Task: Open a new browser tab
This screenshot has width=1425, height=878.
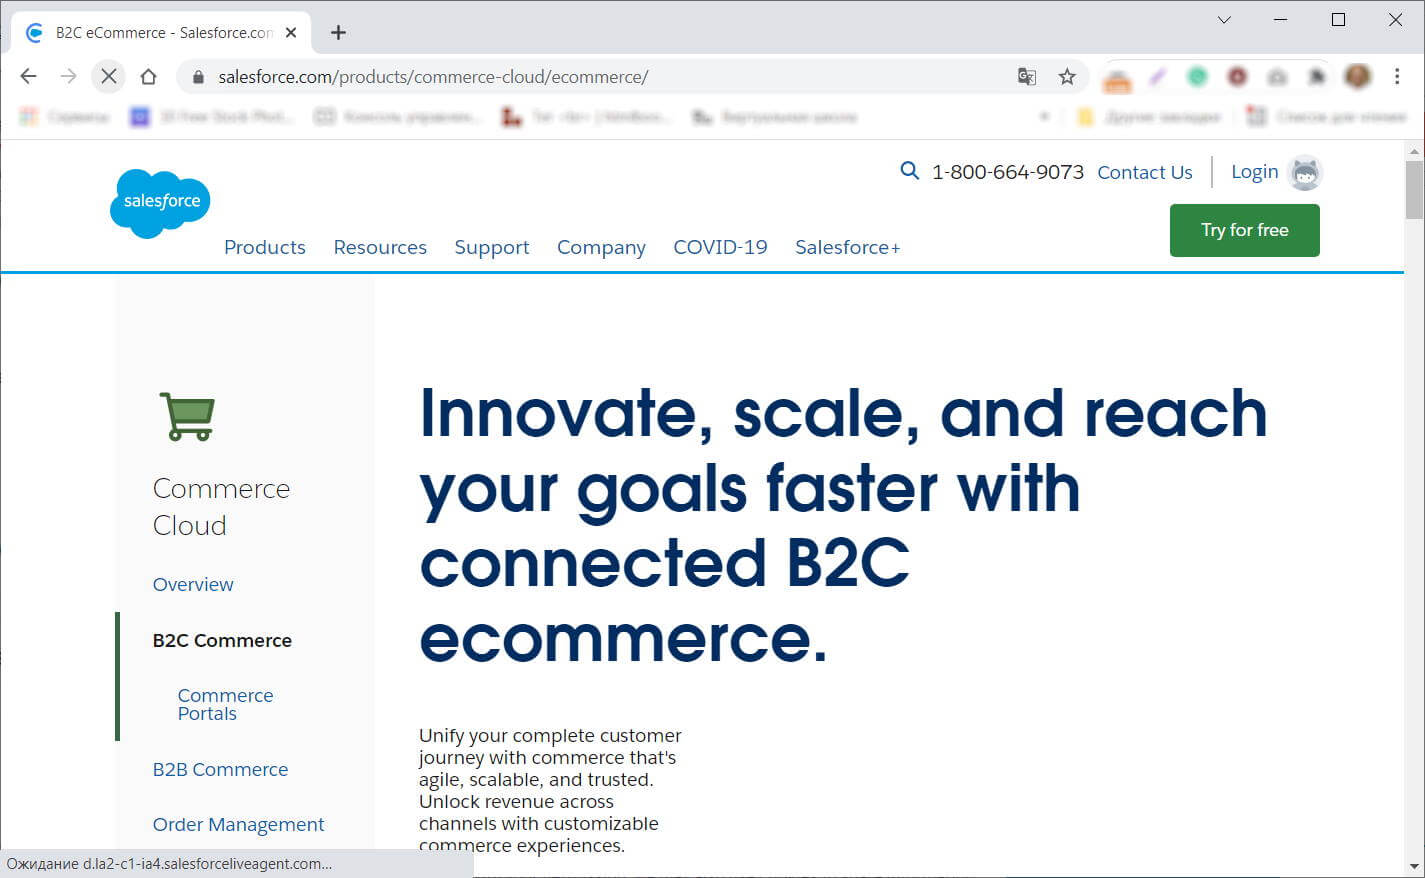Action: [x=338, y=32]
